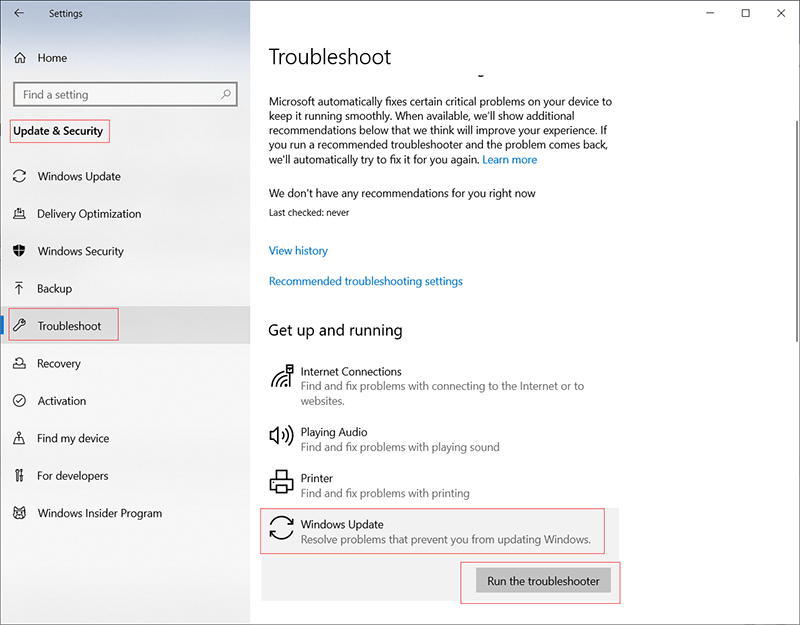
Task: Select Internet Connections troubleshooter
Action: point(440,386)
